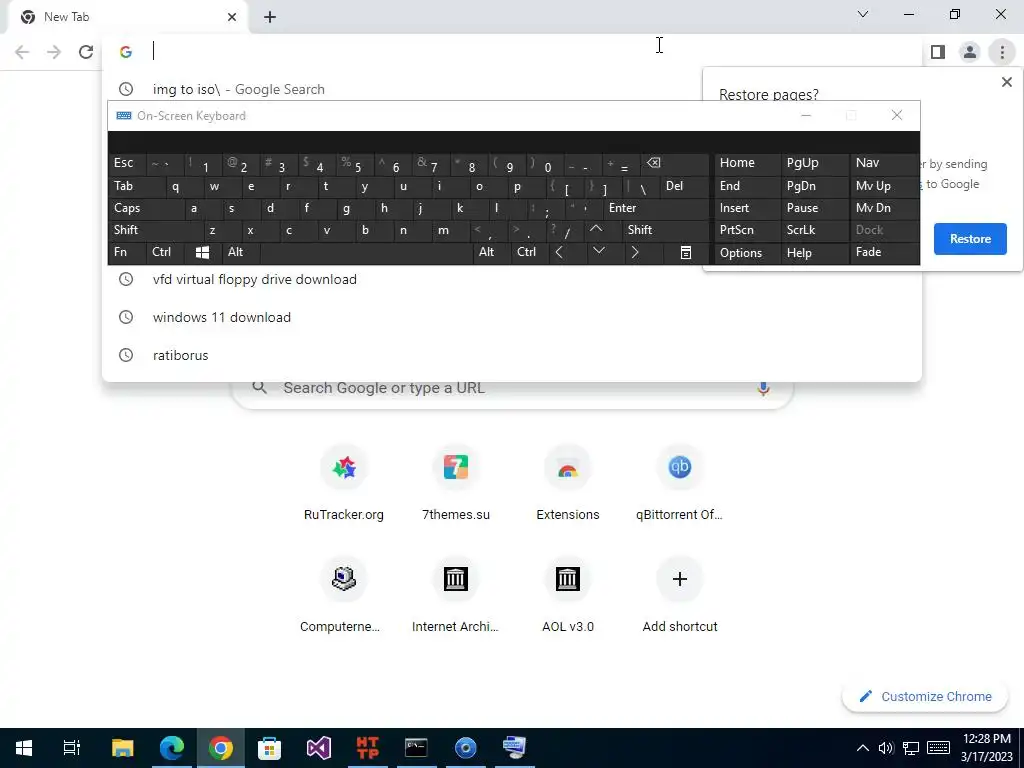Click the Enter key on On-Screen Keyboard
Viewport: 1024px width, 768px height.
(x=656, y=208)
